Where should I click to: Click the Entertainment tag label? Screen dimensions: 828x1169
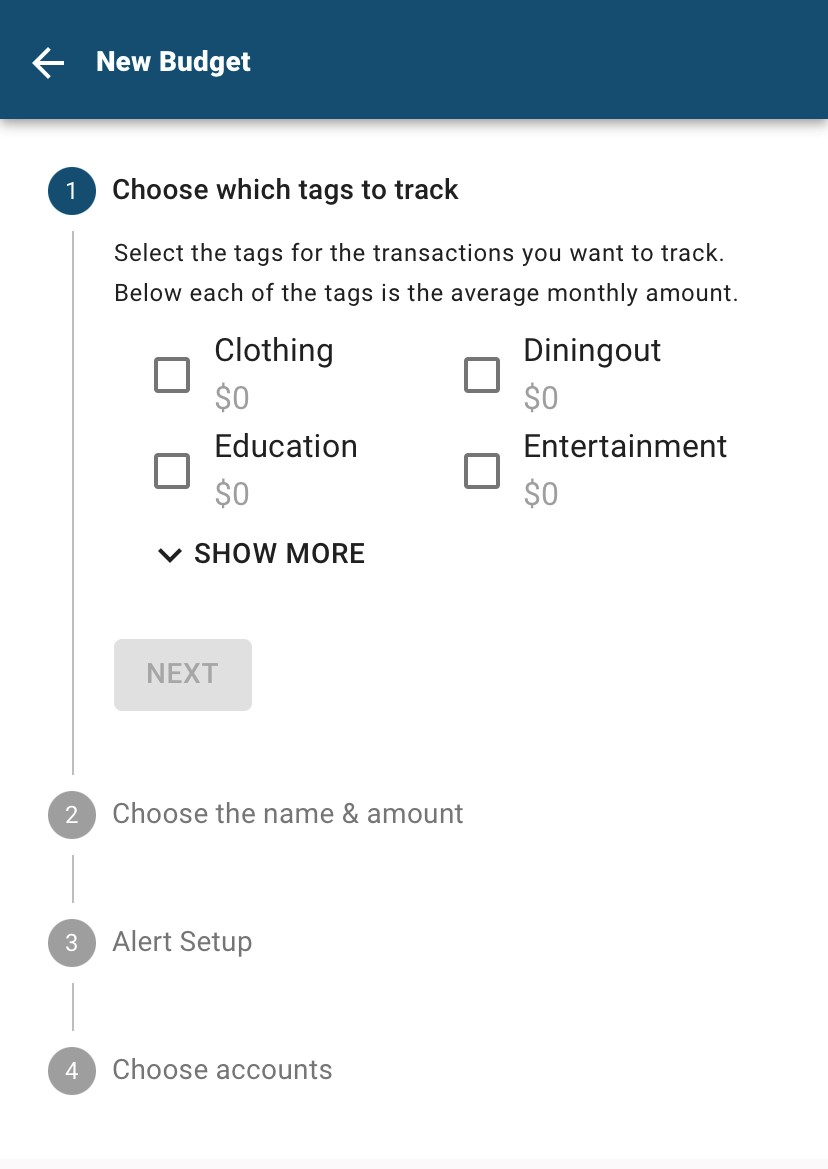point(625,447)
